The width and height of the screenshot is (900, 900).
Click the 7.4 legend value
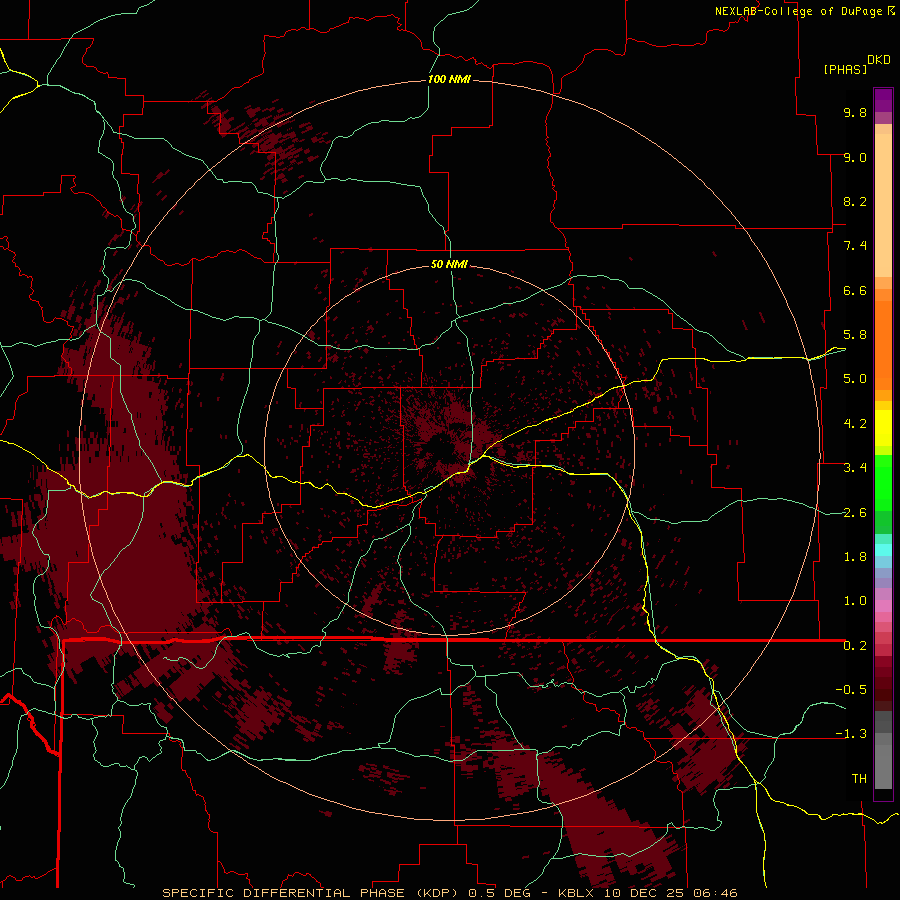pos(855,246)
